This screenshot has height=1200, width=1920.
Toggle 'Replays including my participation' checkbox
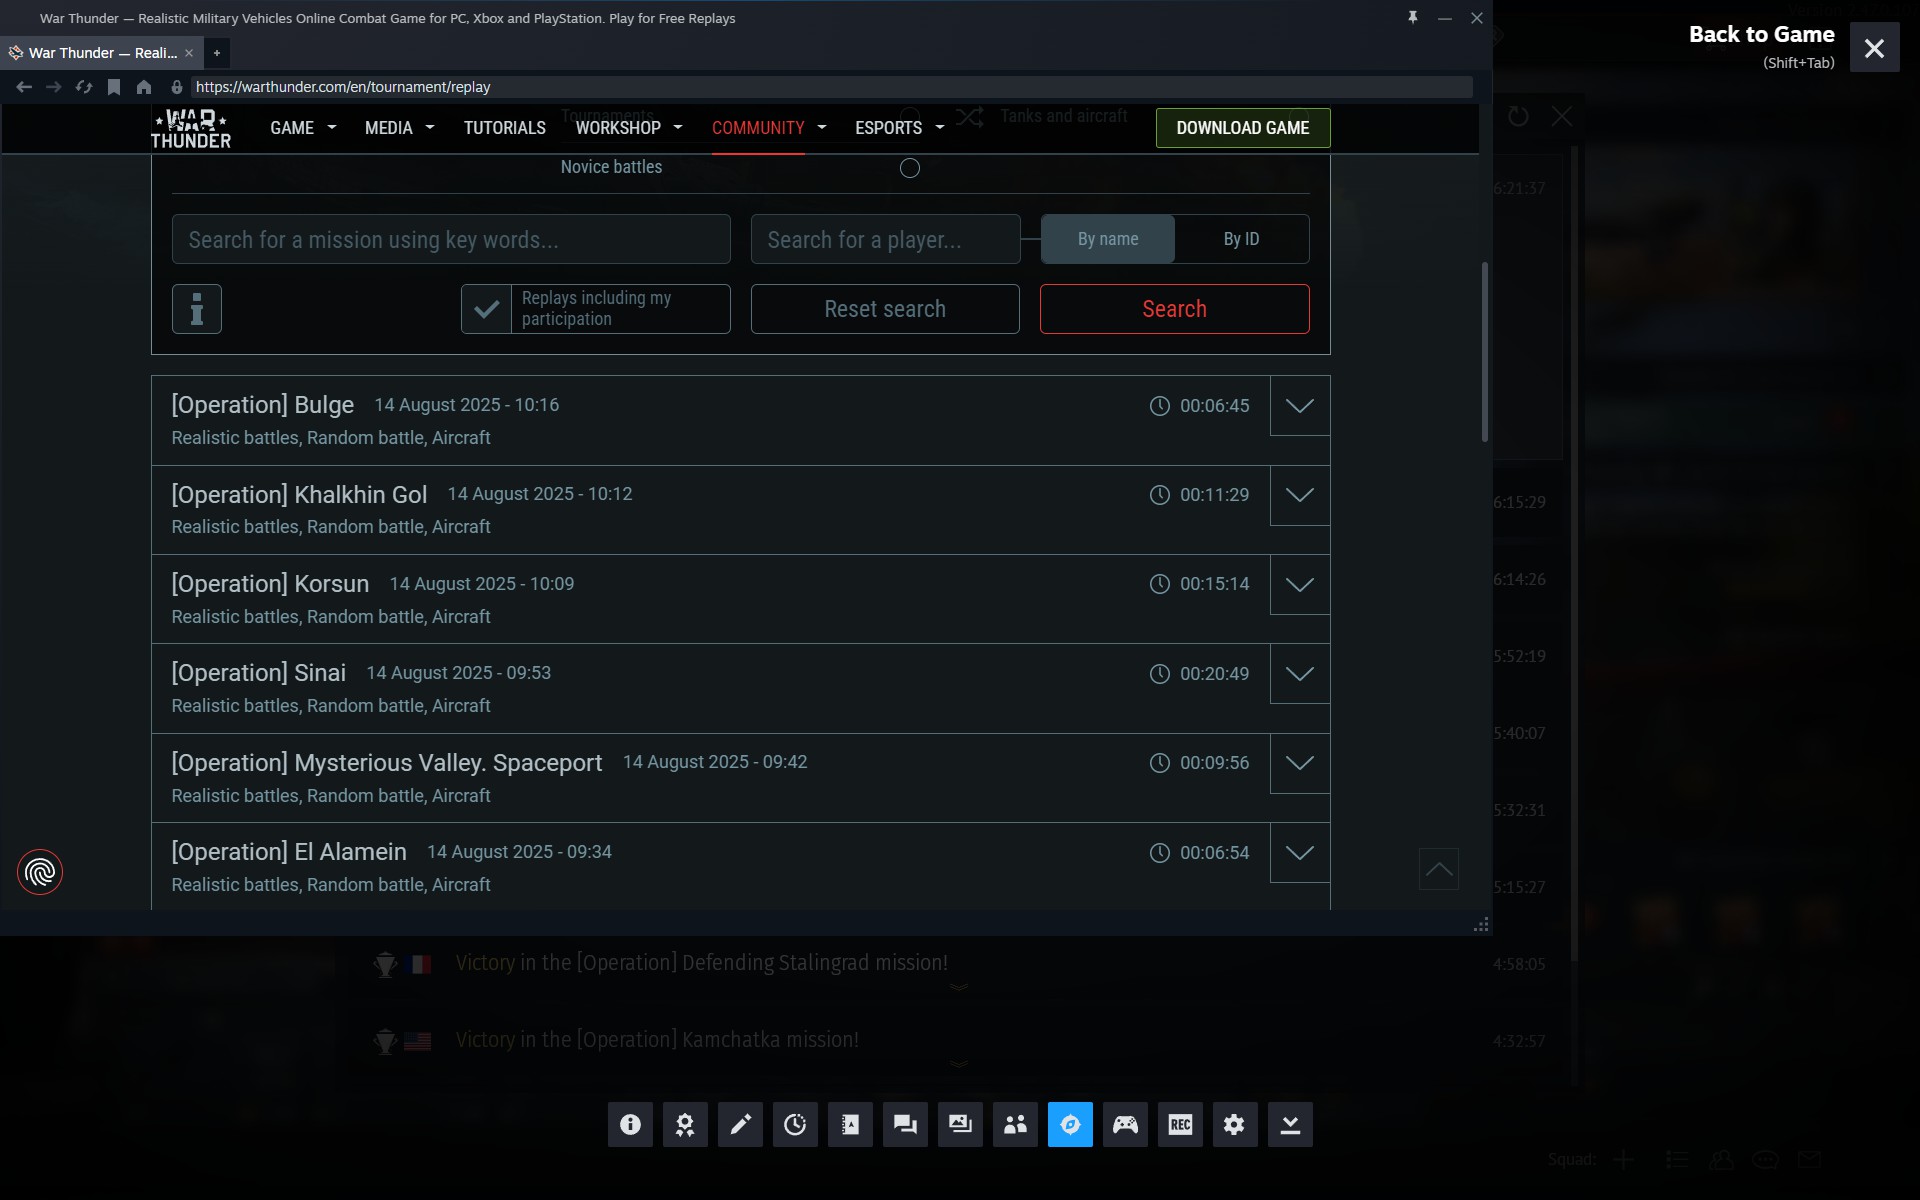coord(486,309)
